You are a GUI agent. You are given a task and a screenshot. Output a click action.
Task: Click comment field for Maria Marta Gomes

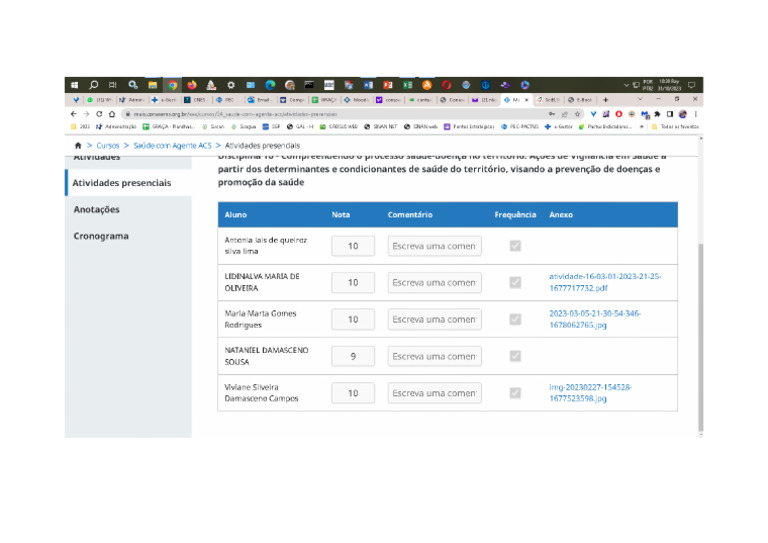(434, 320)
